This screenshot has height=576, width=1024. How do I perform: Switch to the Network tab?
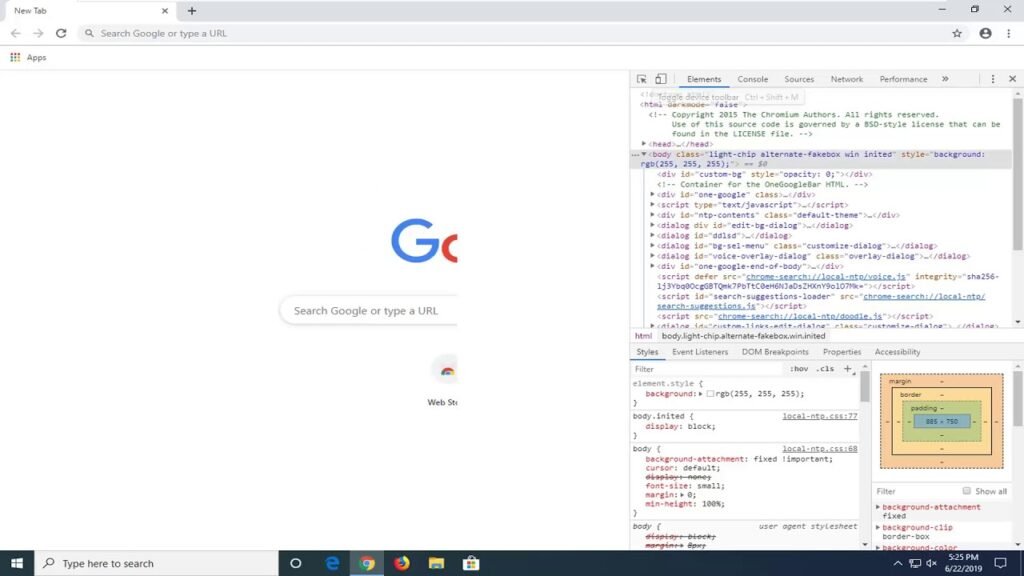846,79
